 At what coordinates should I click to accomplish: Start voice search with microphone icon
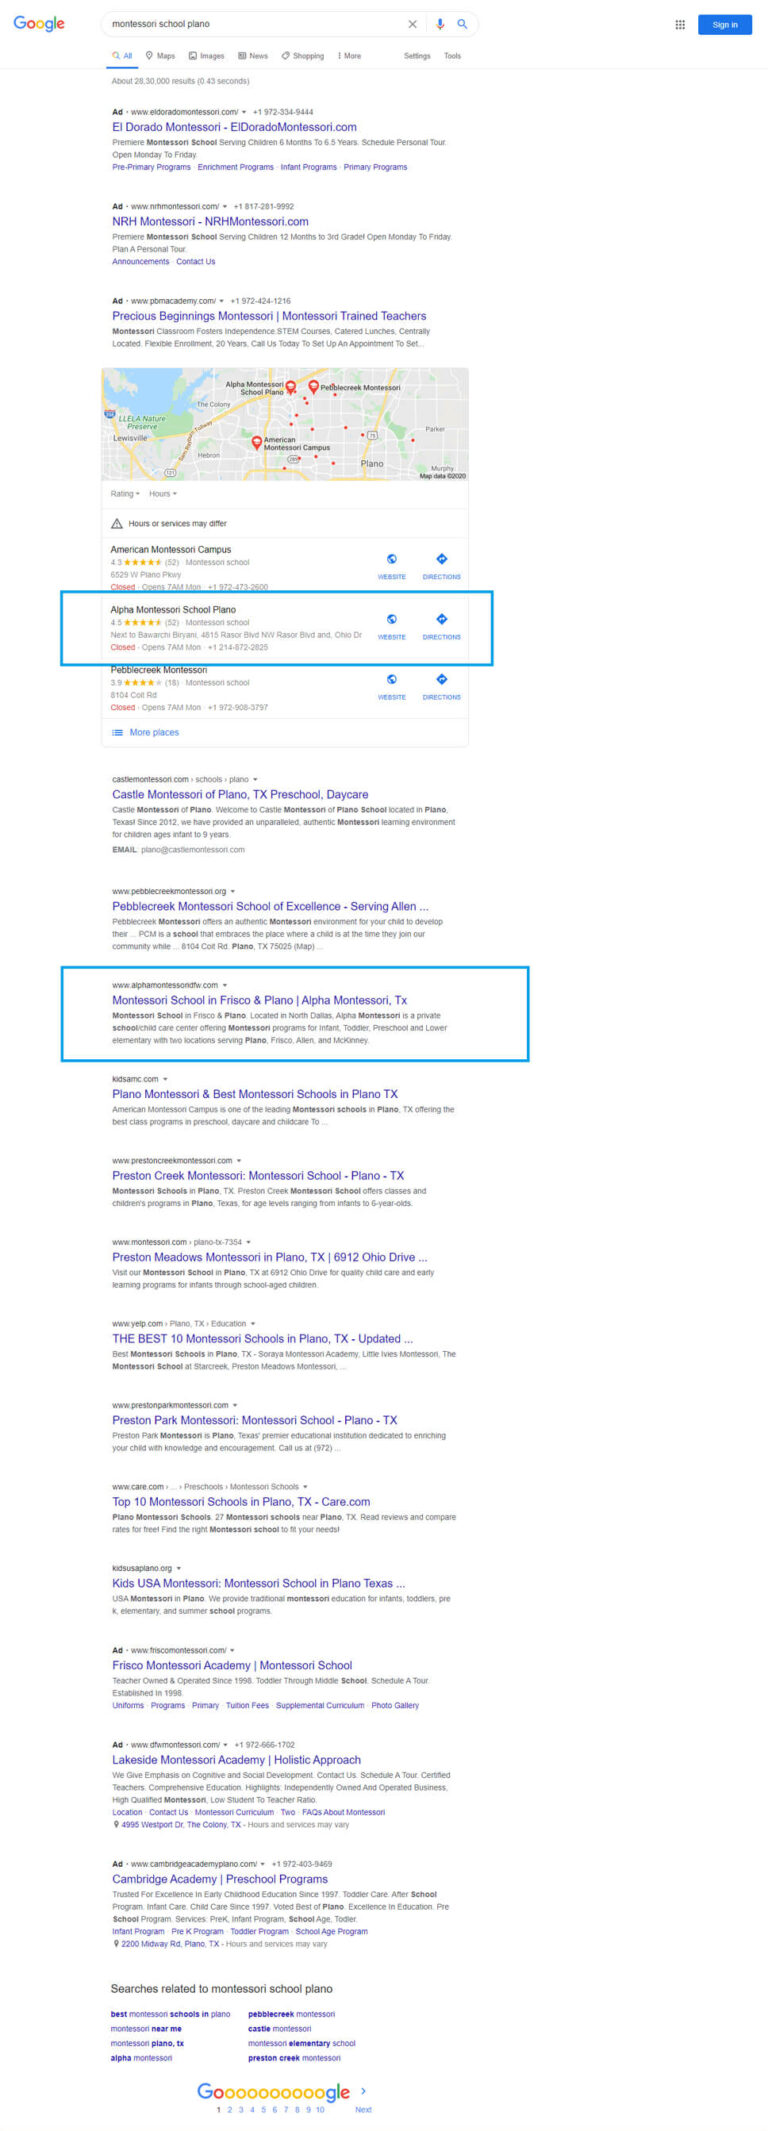(x=440, y=24)
